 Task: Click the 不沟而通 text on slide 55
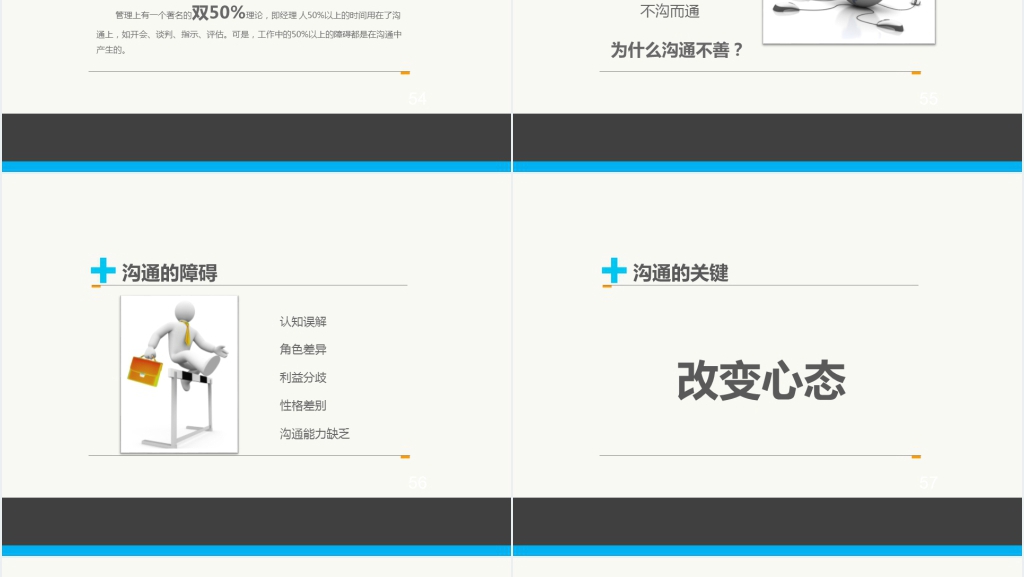coord(669,11)
